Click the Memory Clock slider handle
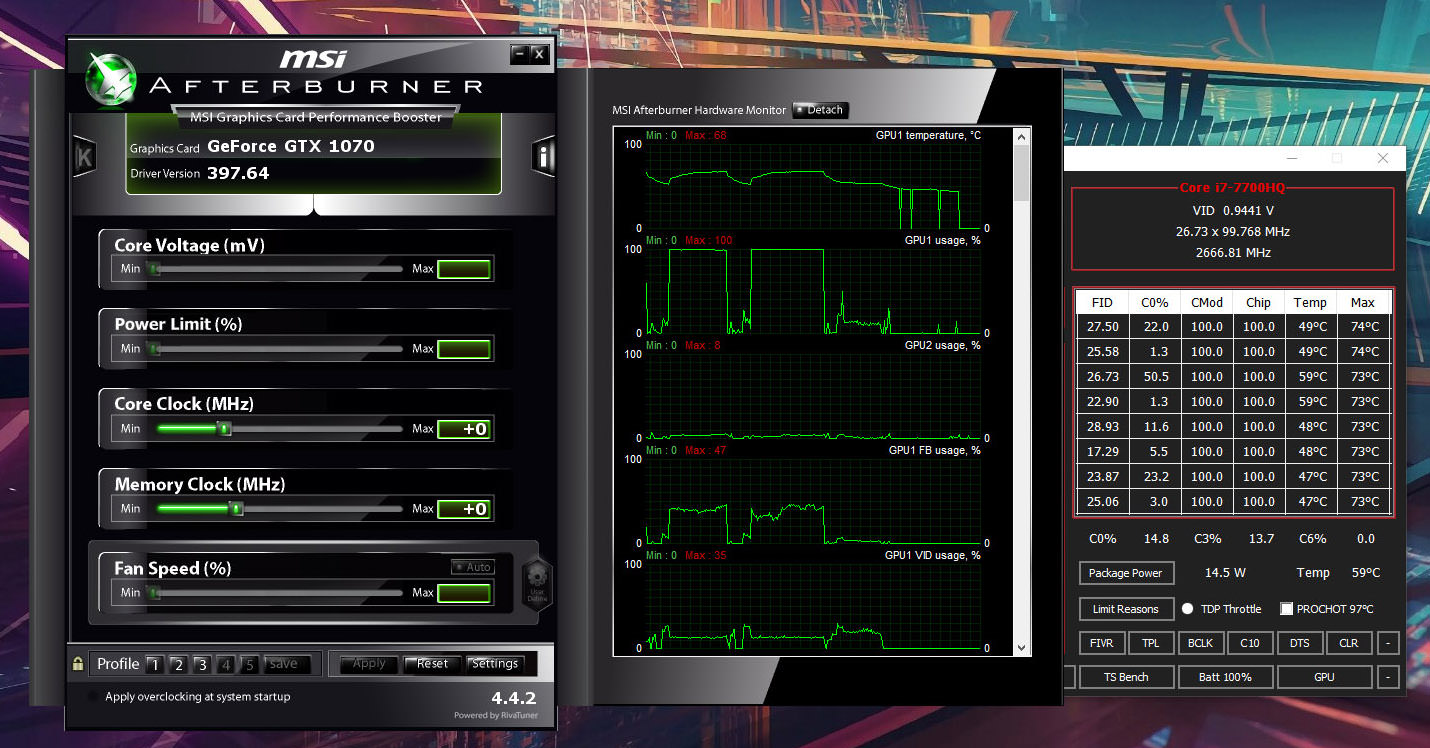The height and width of the screenshot is (748, 1430). pos(237,509)
